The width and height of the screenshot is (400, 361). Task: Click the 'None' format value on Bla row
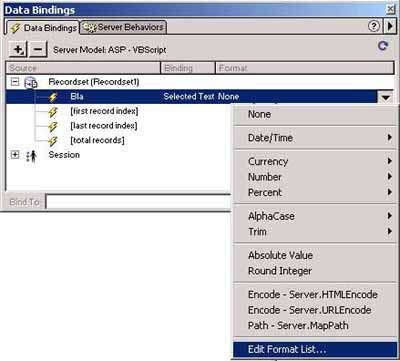coord(229,97)
